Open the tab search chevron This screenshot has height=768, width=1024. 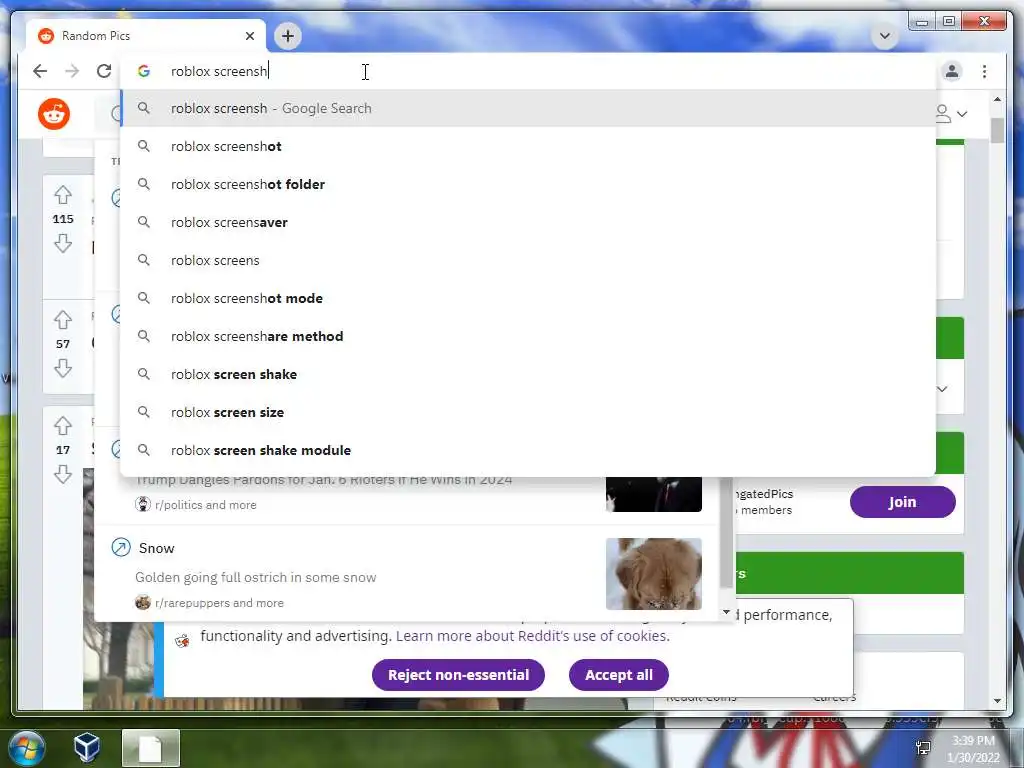885,36
